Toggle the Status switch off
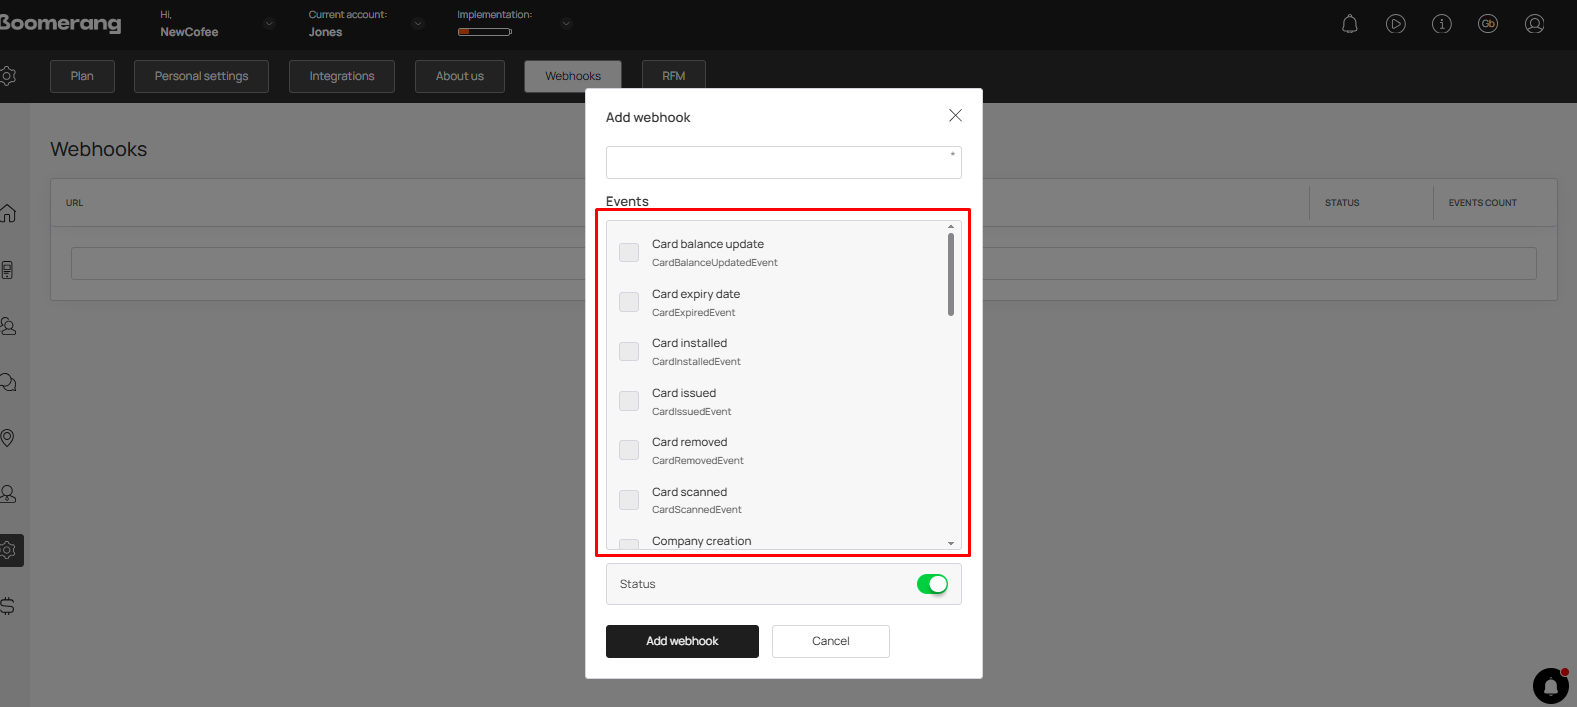The width and height of the screenshot is (1577, 707). [932, 584]
